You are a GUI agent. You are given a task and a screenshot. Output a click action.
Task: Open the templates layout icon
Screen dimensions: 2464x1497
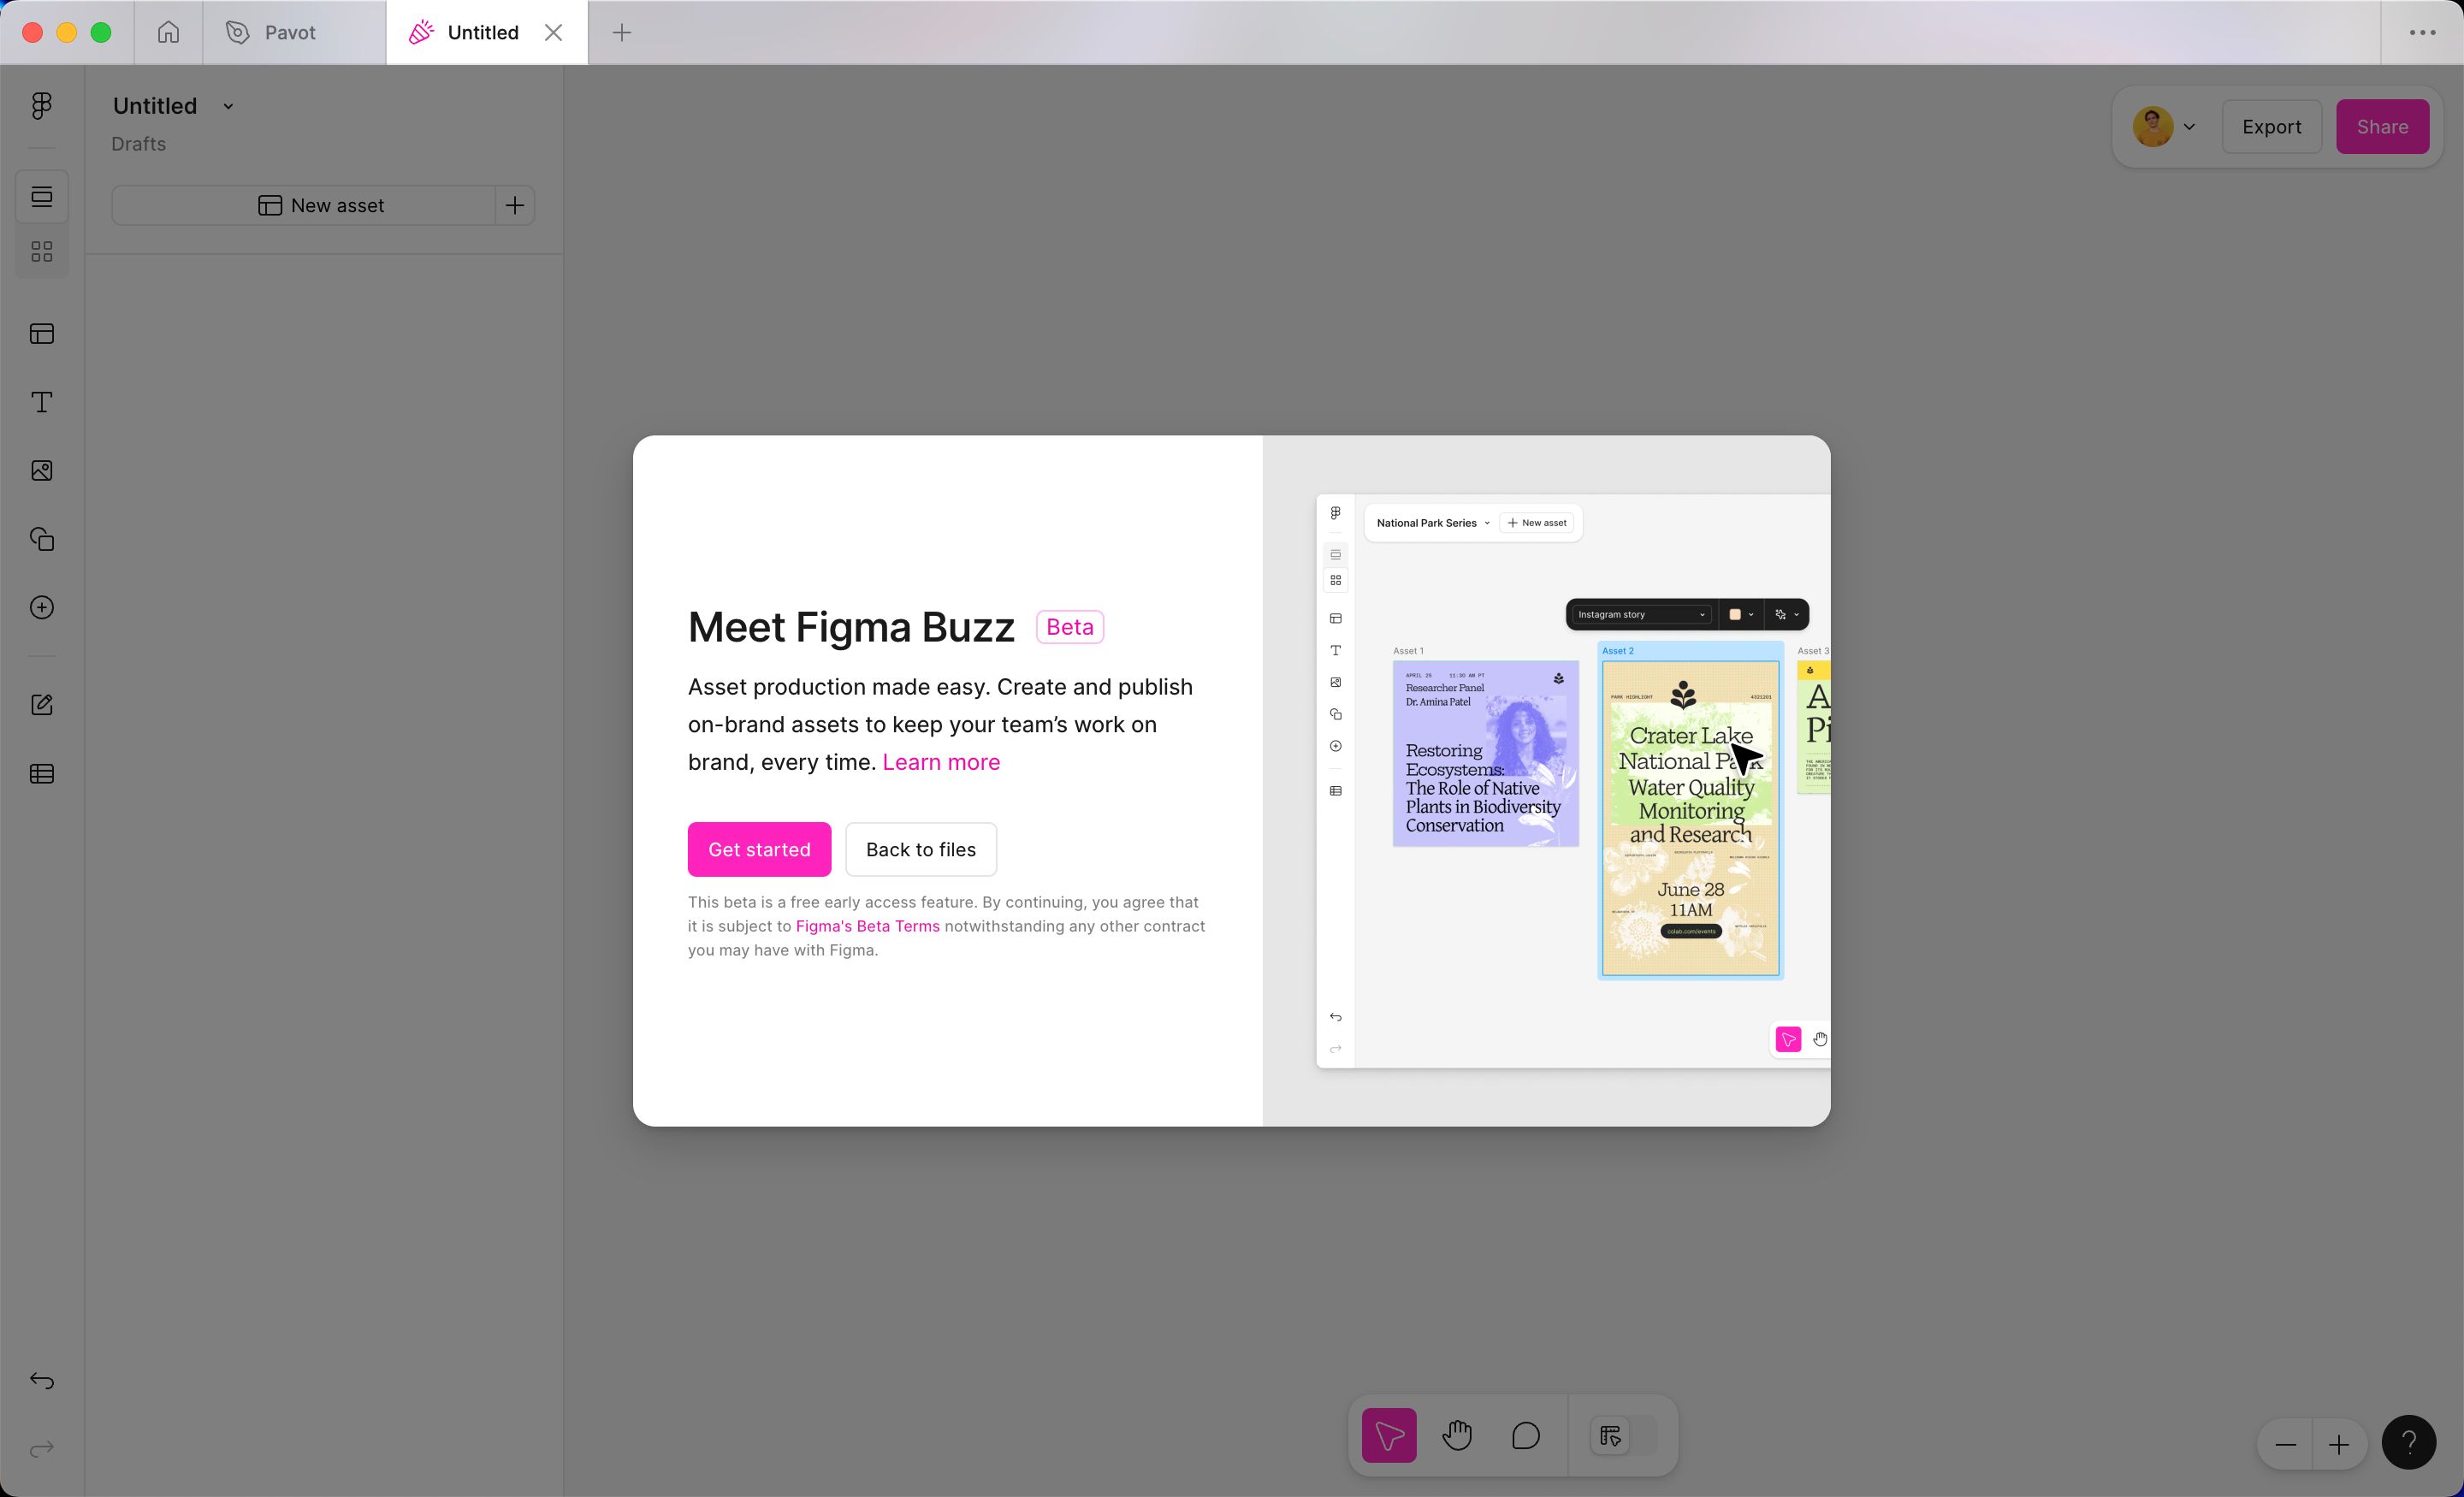point(41,334)
